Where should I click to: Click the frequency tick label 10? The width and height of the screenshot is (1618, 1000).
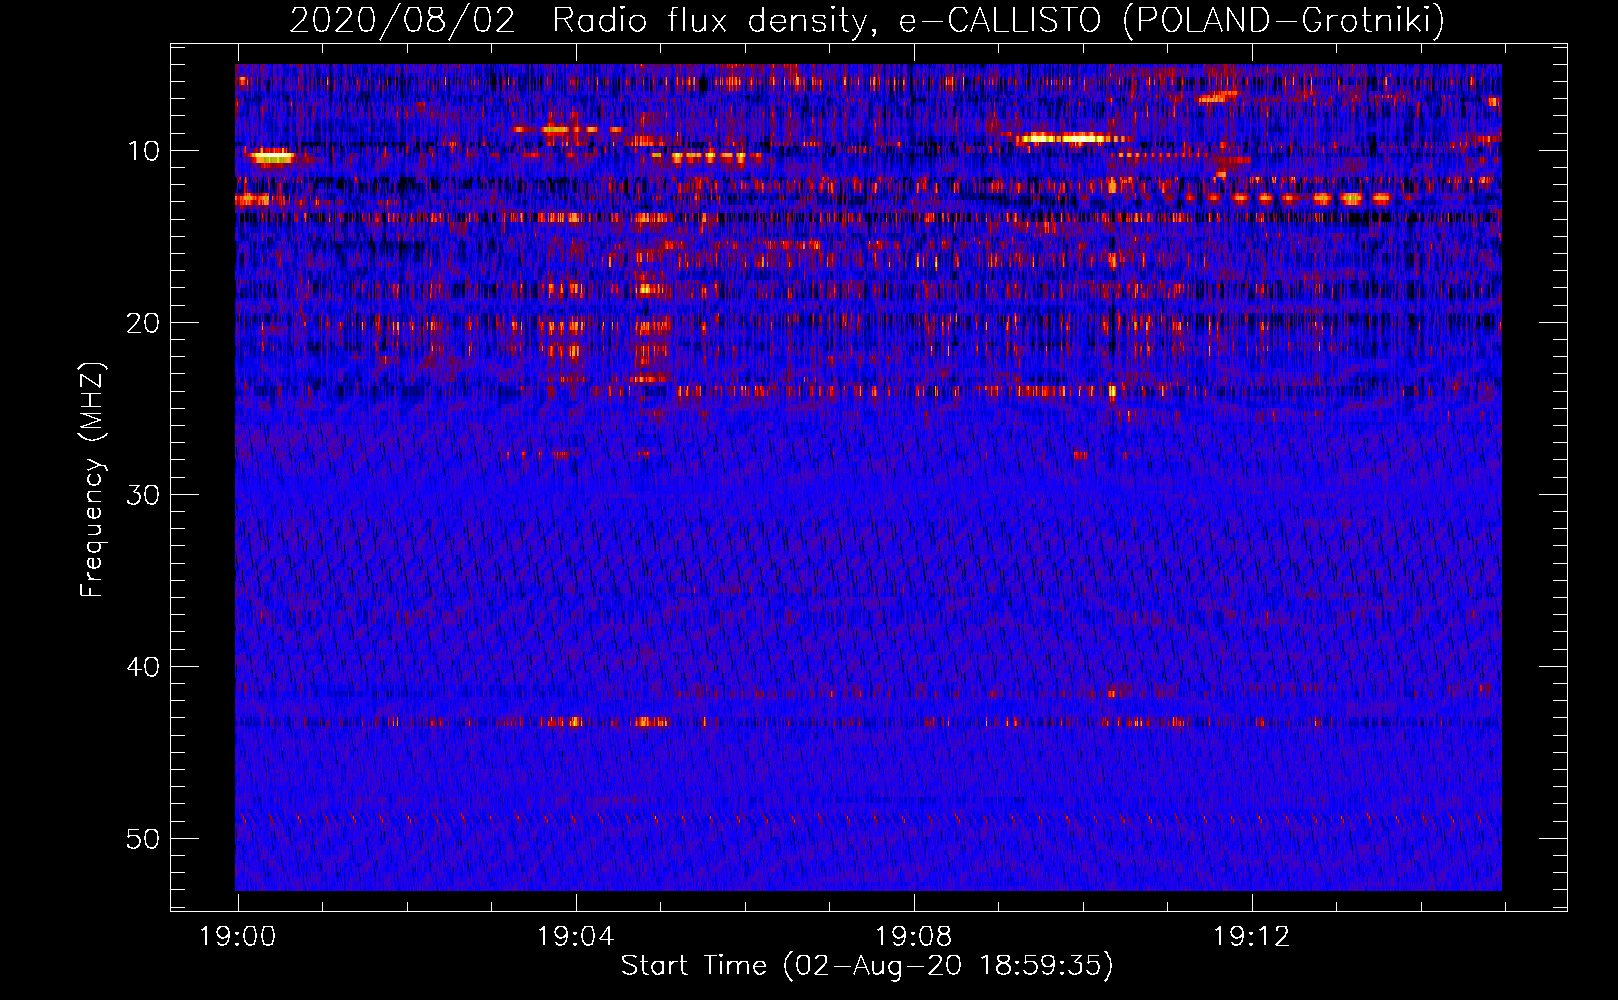tap(144, 151)
